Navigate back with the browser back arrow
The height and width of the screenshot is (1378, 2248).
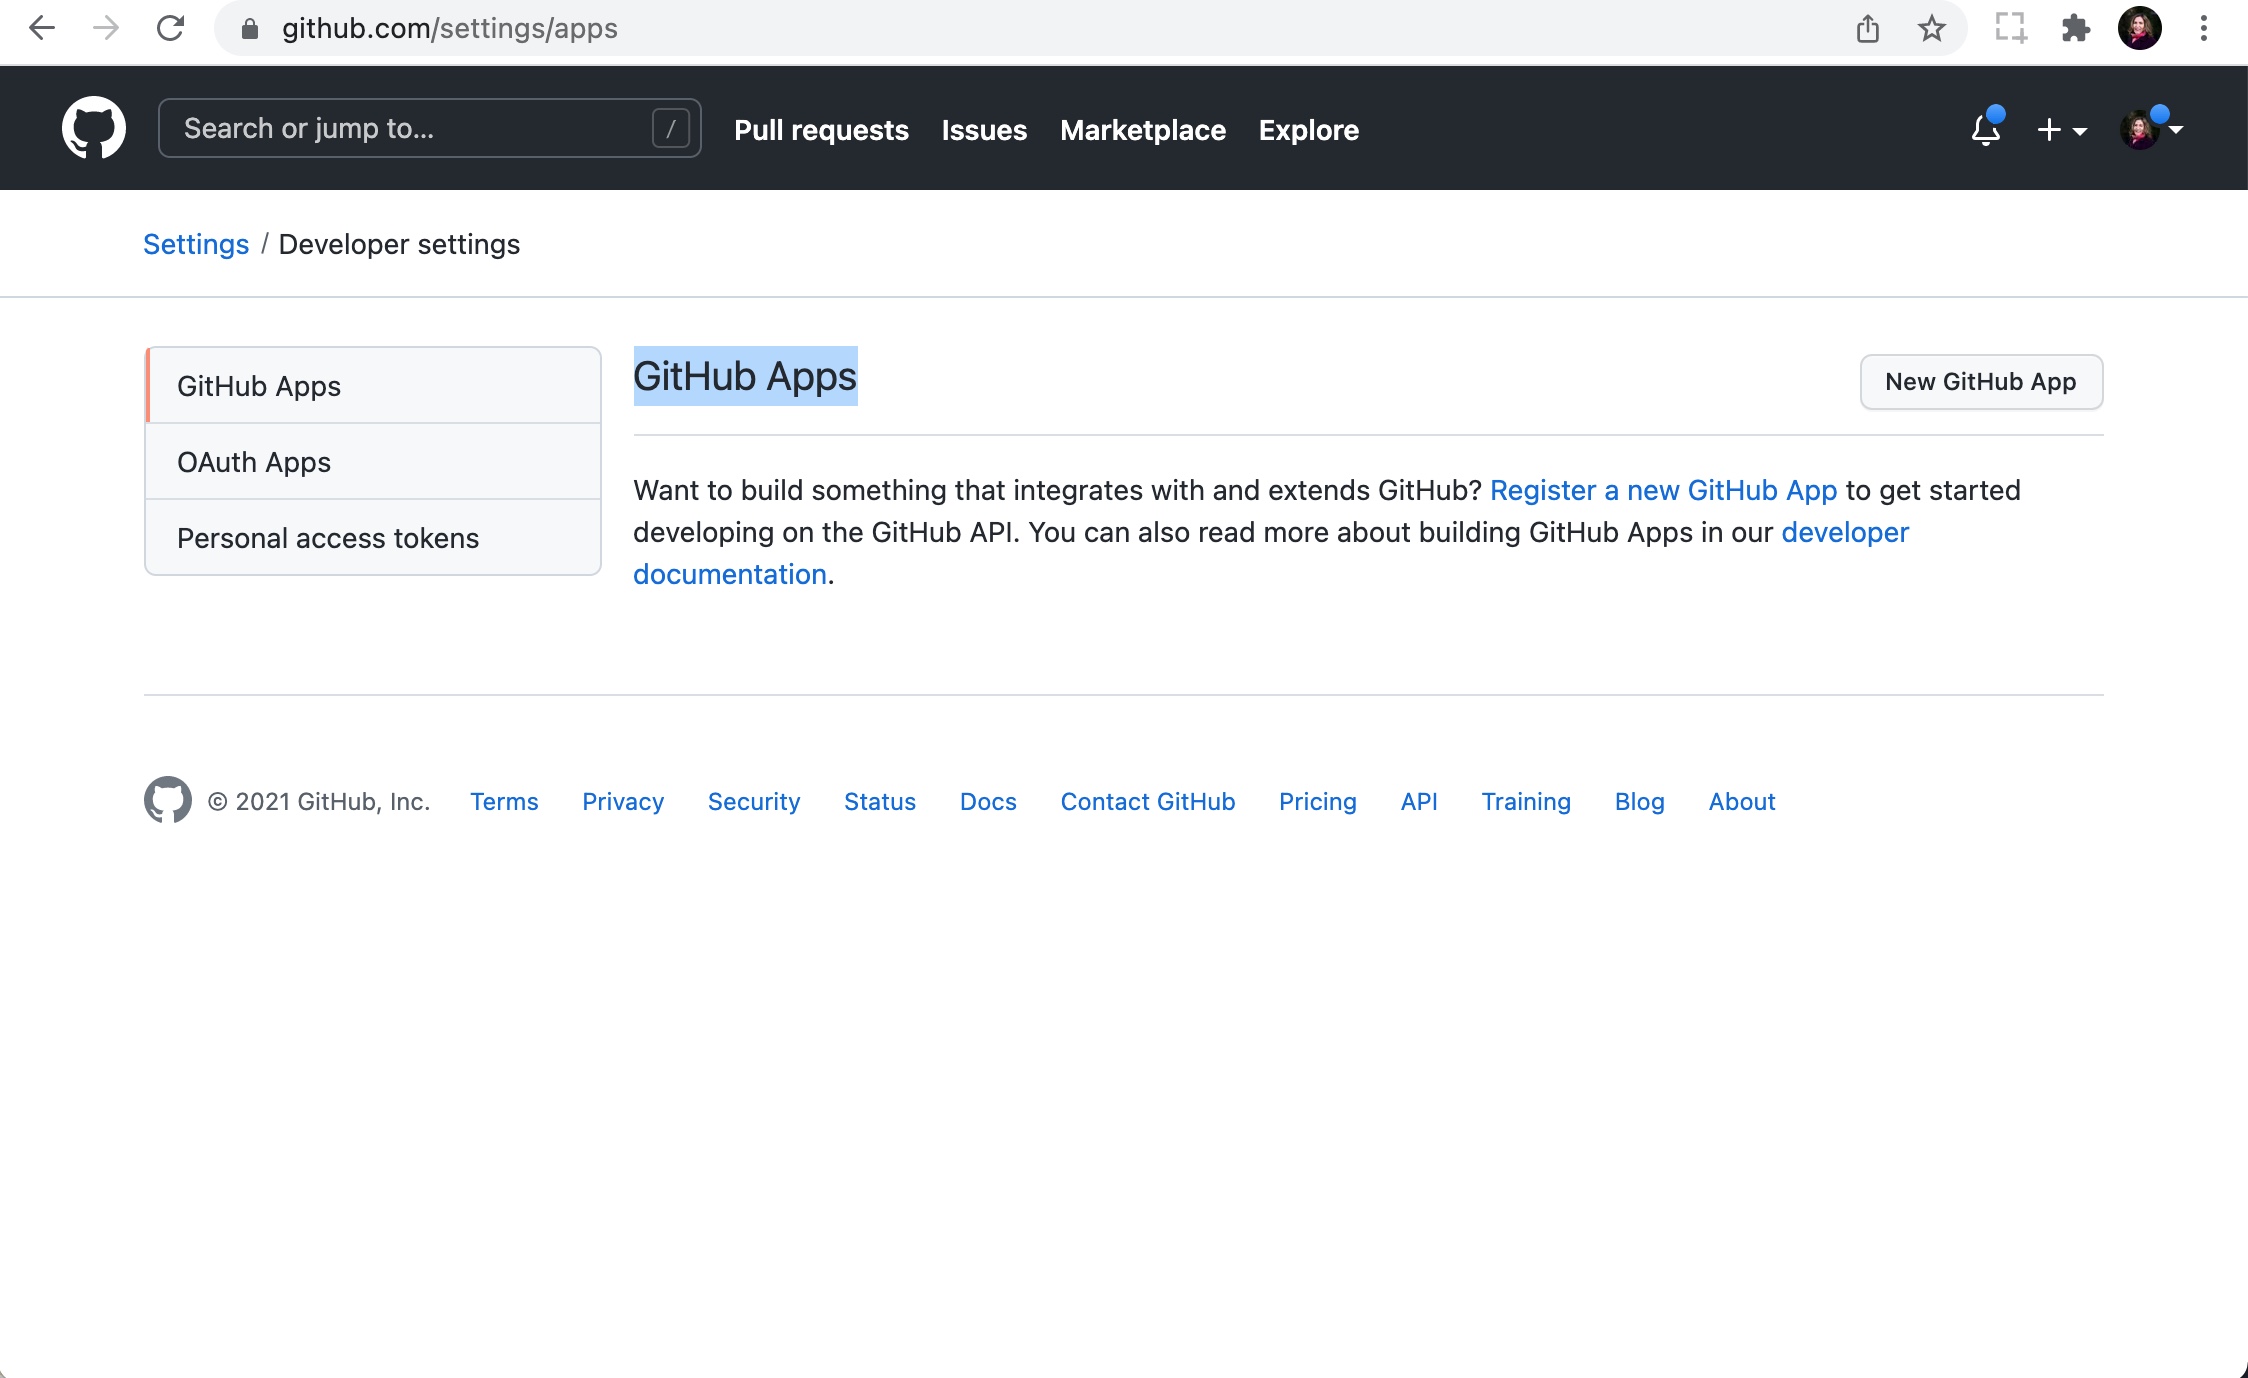point(42,28)
